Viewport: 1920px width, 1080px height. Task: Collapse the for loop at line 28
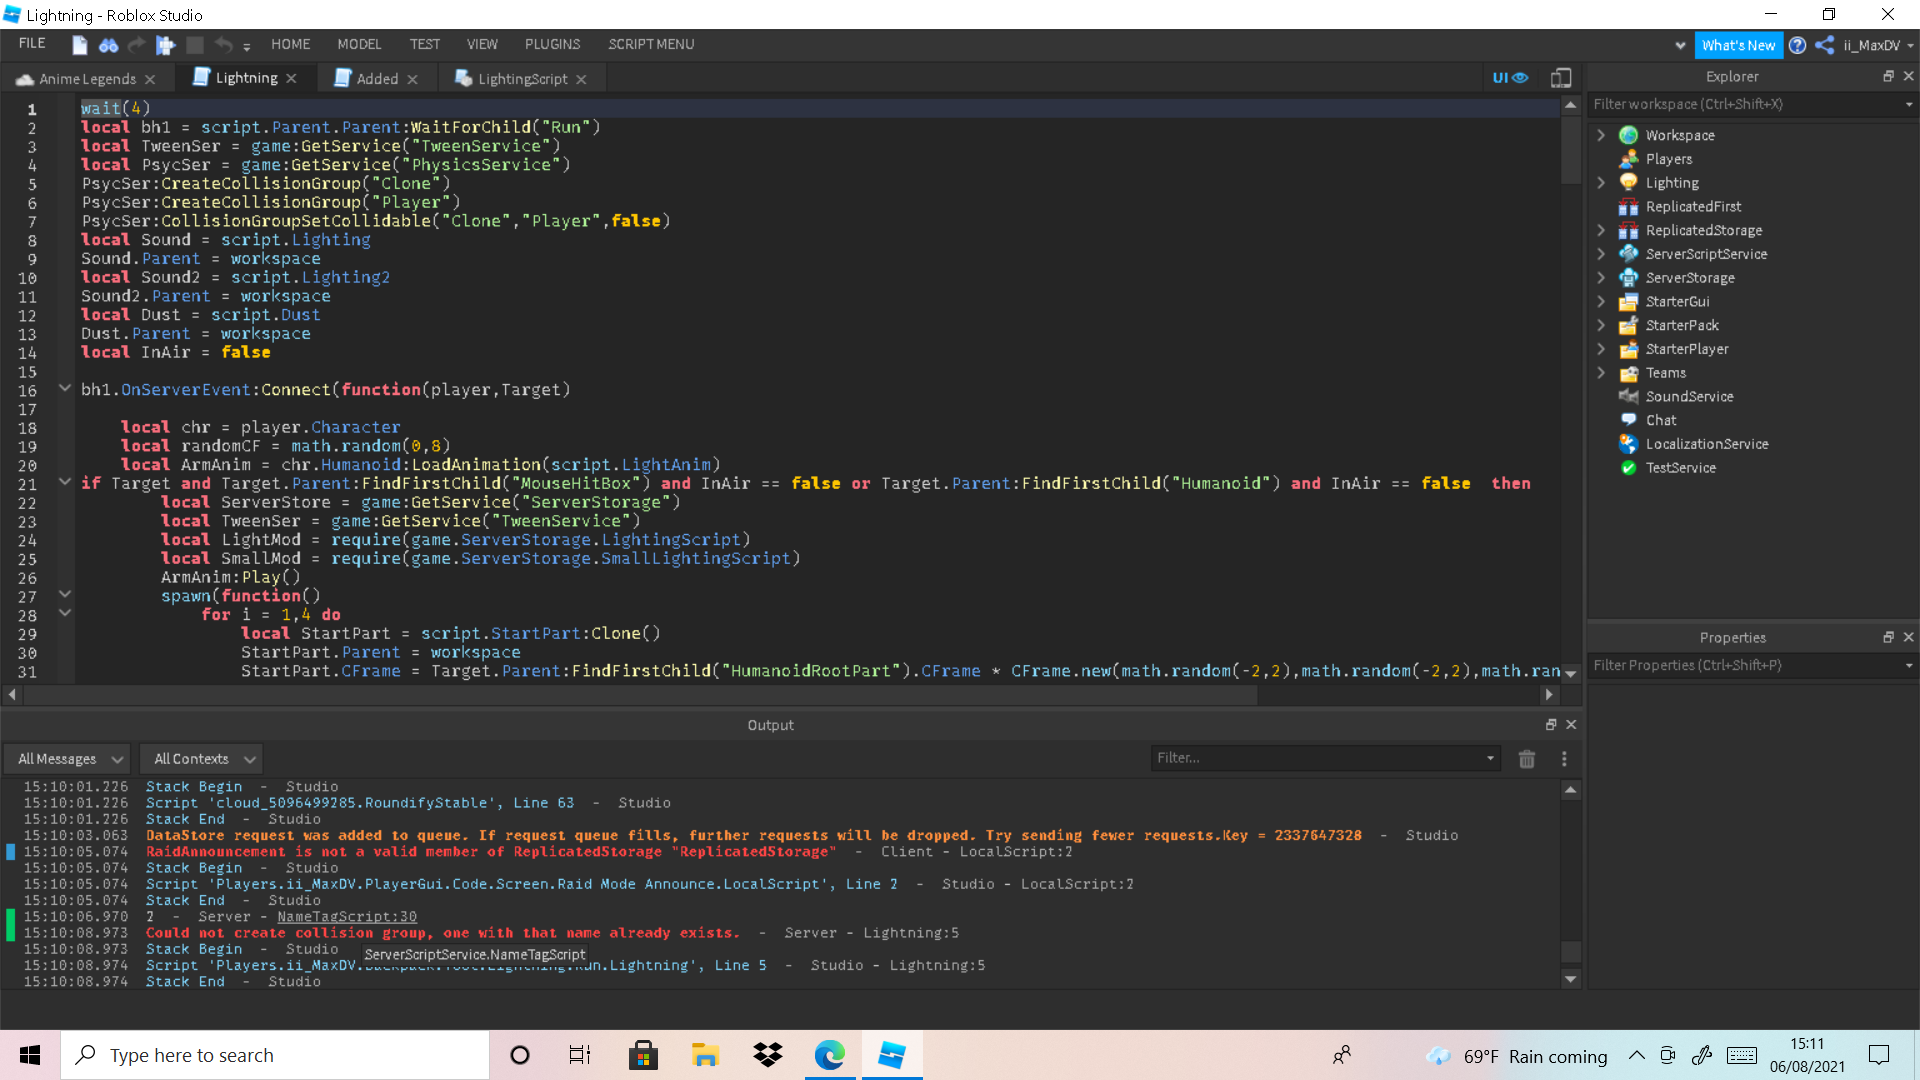tap(64, 613)
